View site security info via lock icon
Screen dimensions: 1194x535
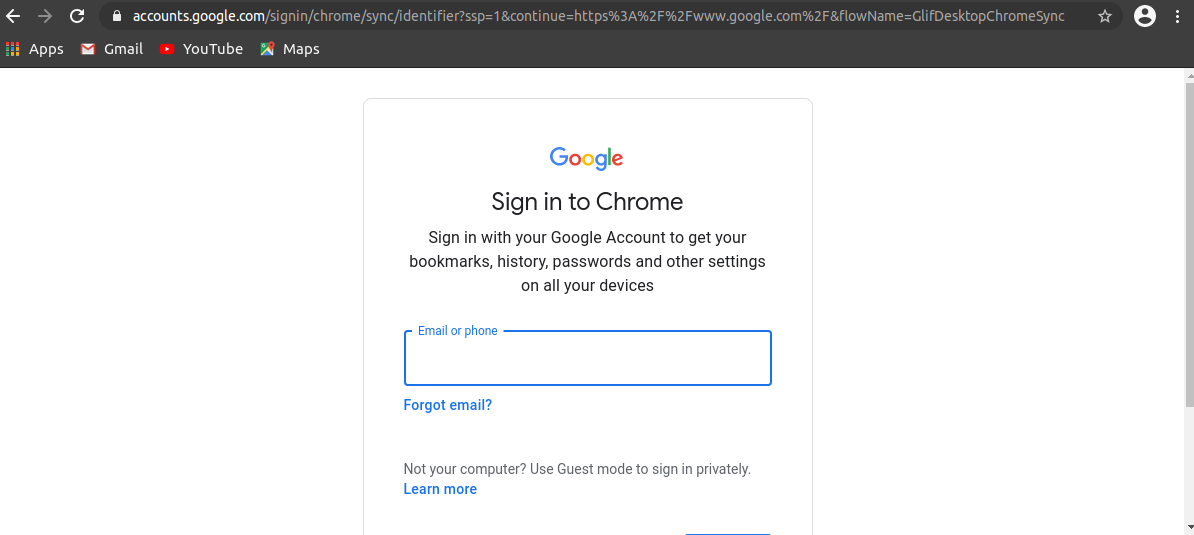tap(117, 16)
